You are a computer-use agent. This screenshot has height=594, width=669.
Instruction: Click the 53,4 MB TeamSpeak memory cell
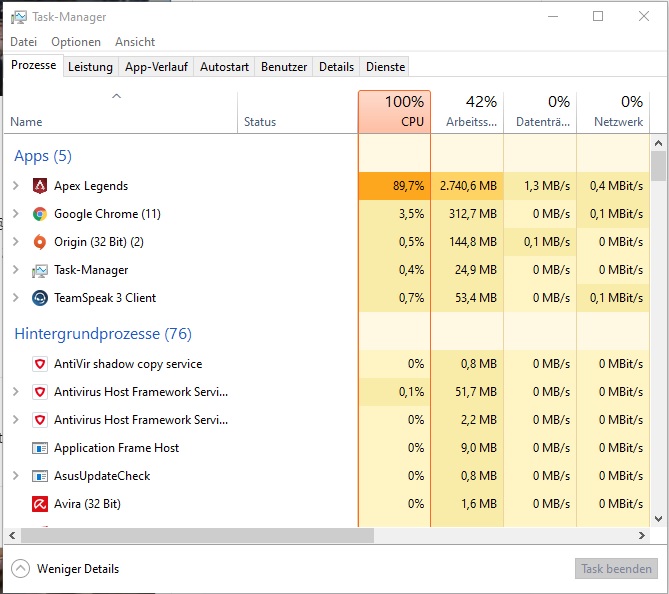[467, 298]
